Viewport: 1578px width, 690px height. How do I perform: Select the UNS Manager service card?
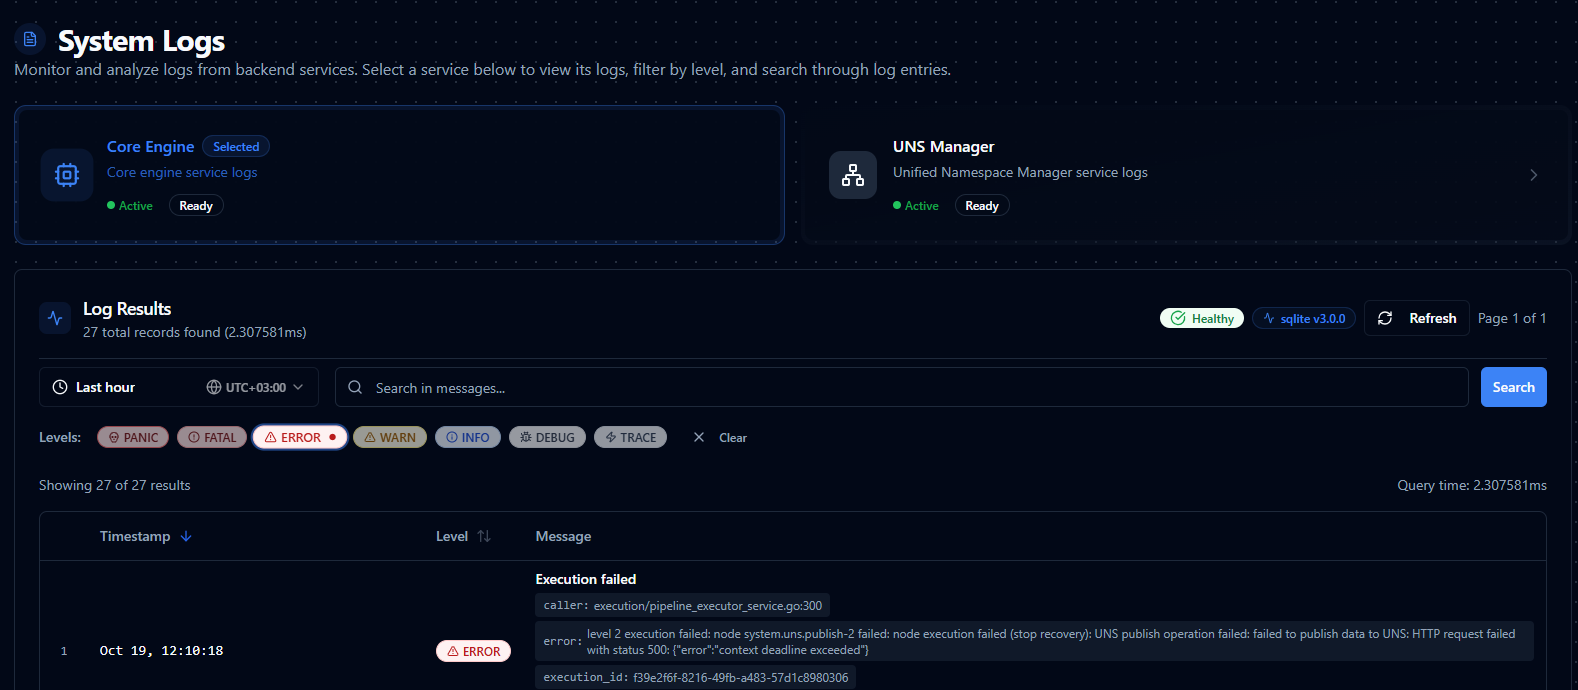coord(1185,175)
